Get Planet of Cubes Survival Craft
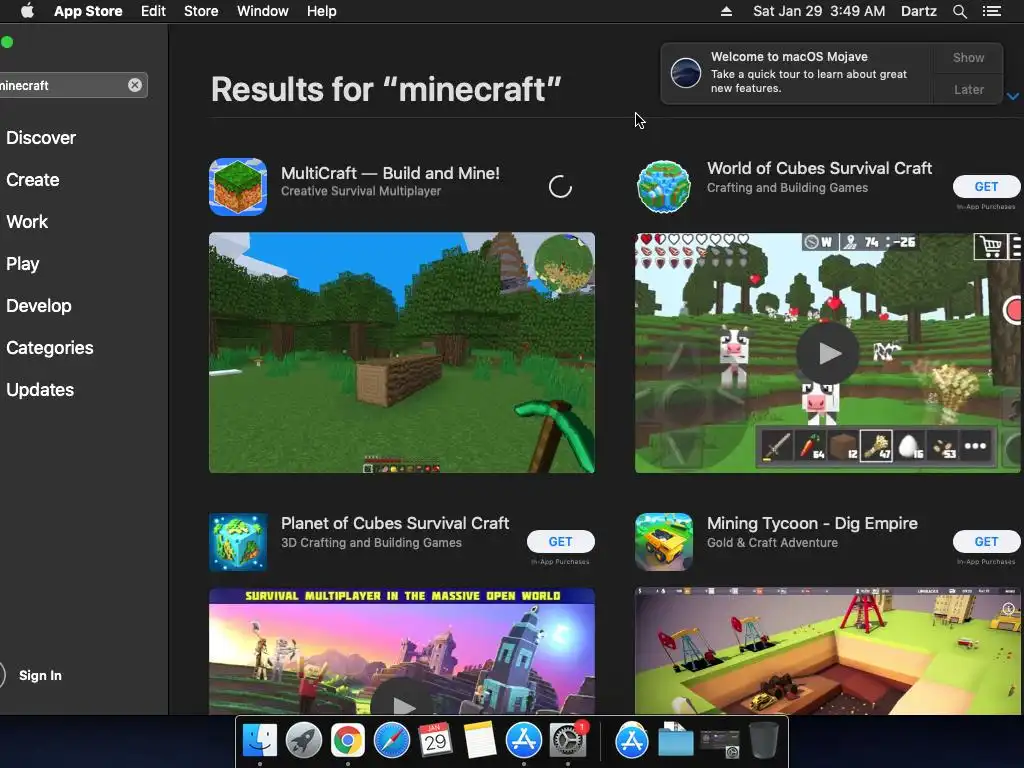 tap(560, 541)
